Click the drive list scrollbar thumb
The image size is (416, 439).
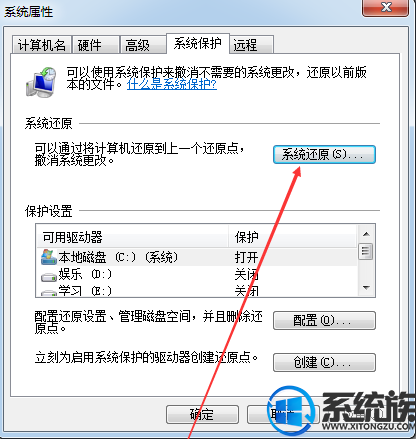point(366,251)
